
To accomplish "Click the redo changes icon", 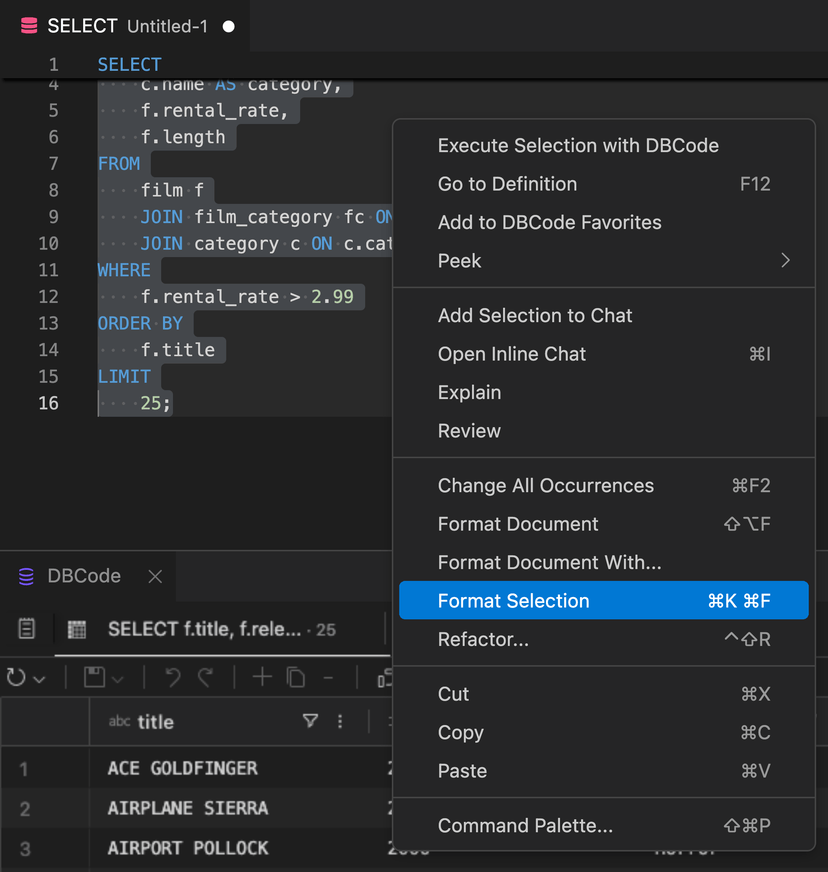I will pyautogui.click(x=204, y=678).
